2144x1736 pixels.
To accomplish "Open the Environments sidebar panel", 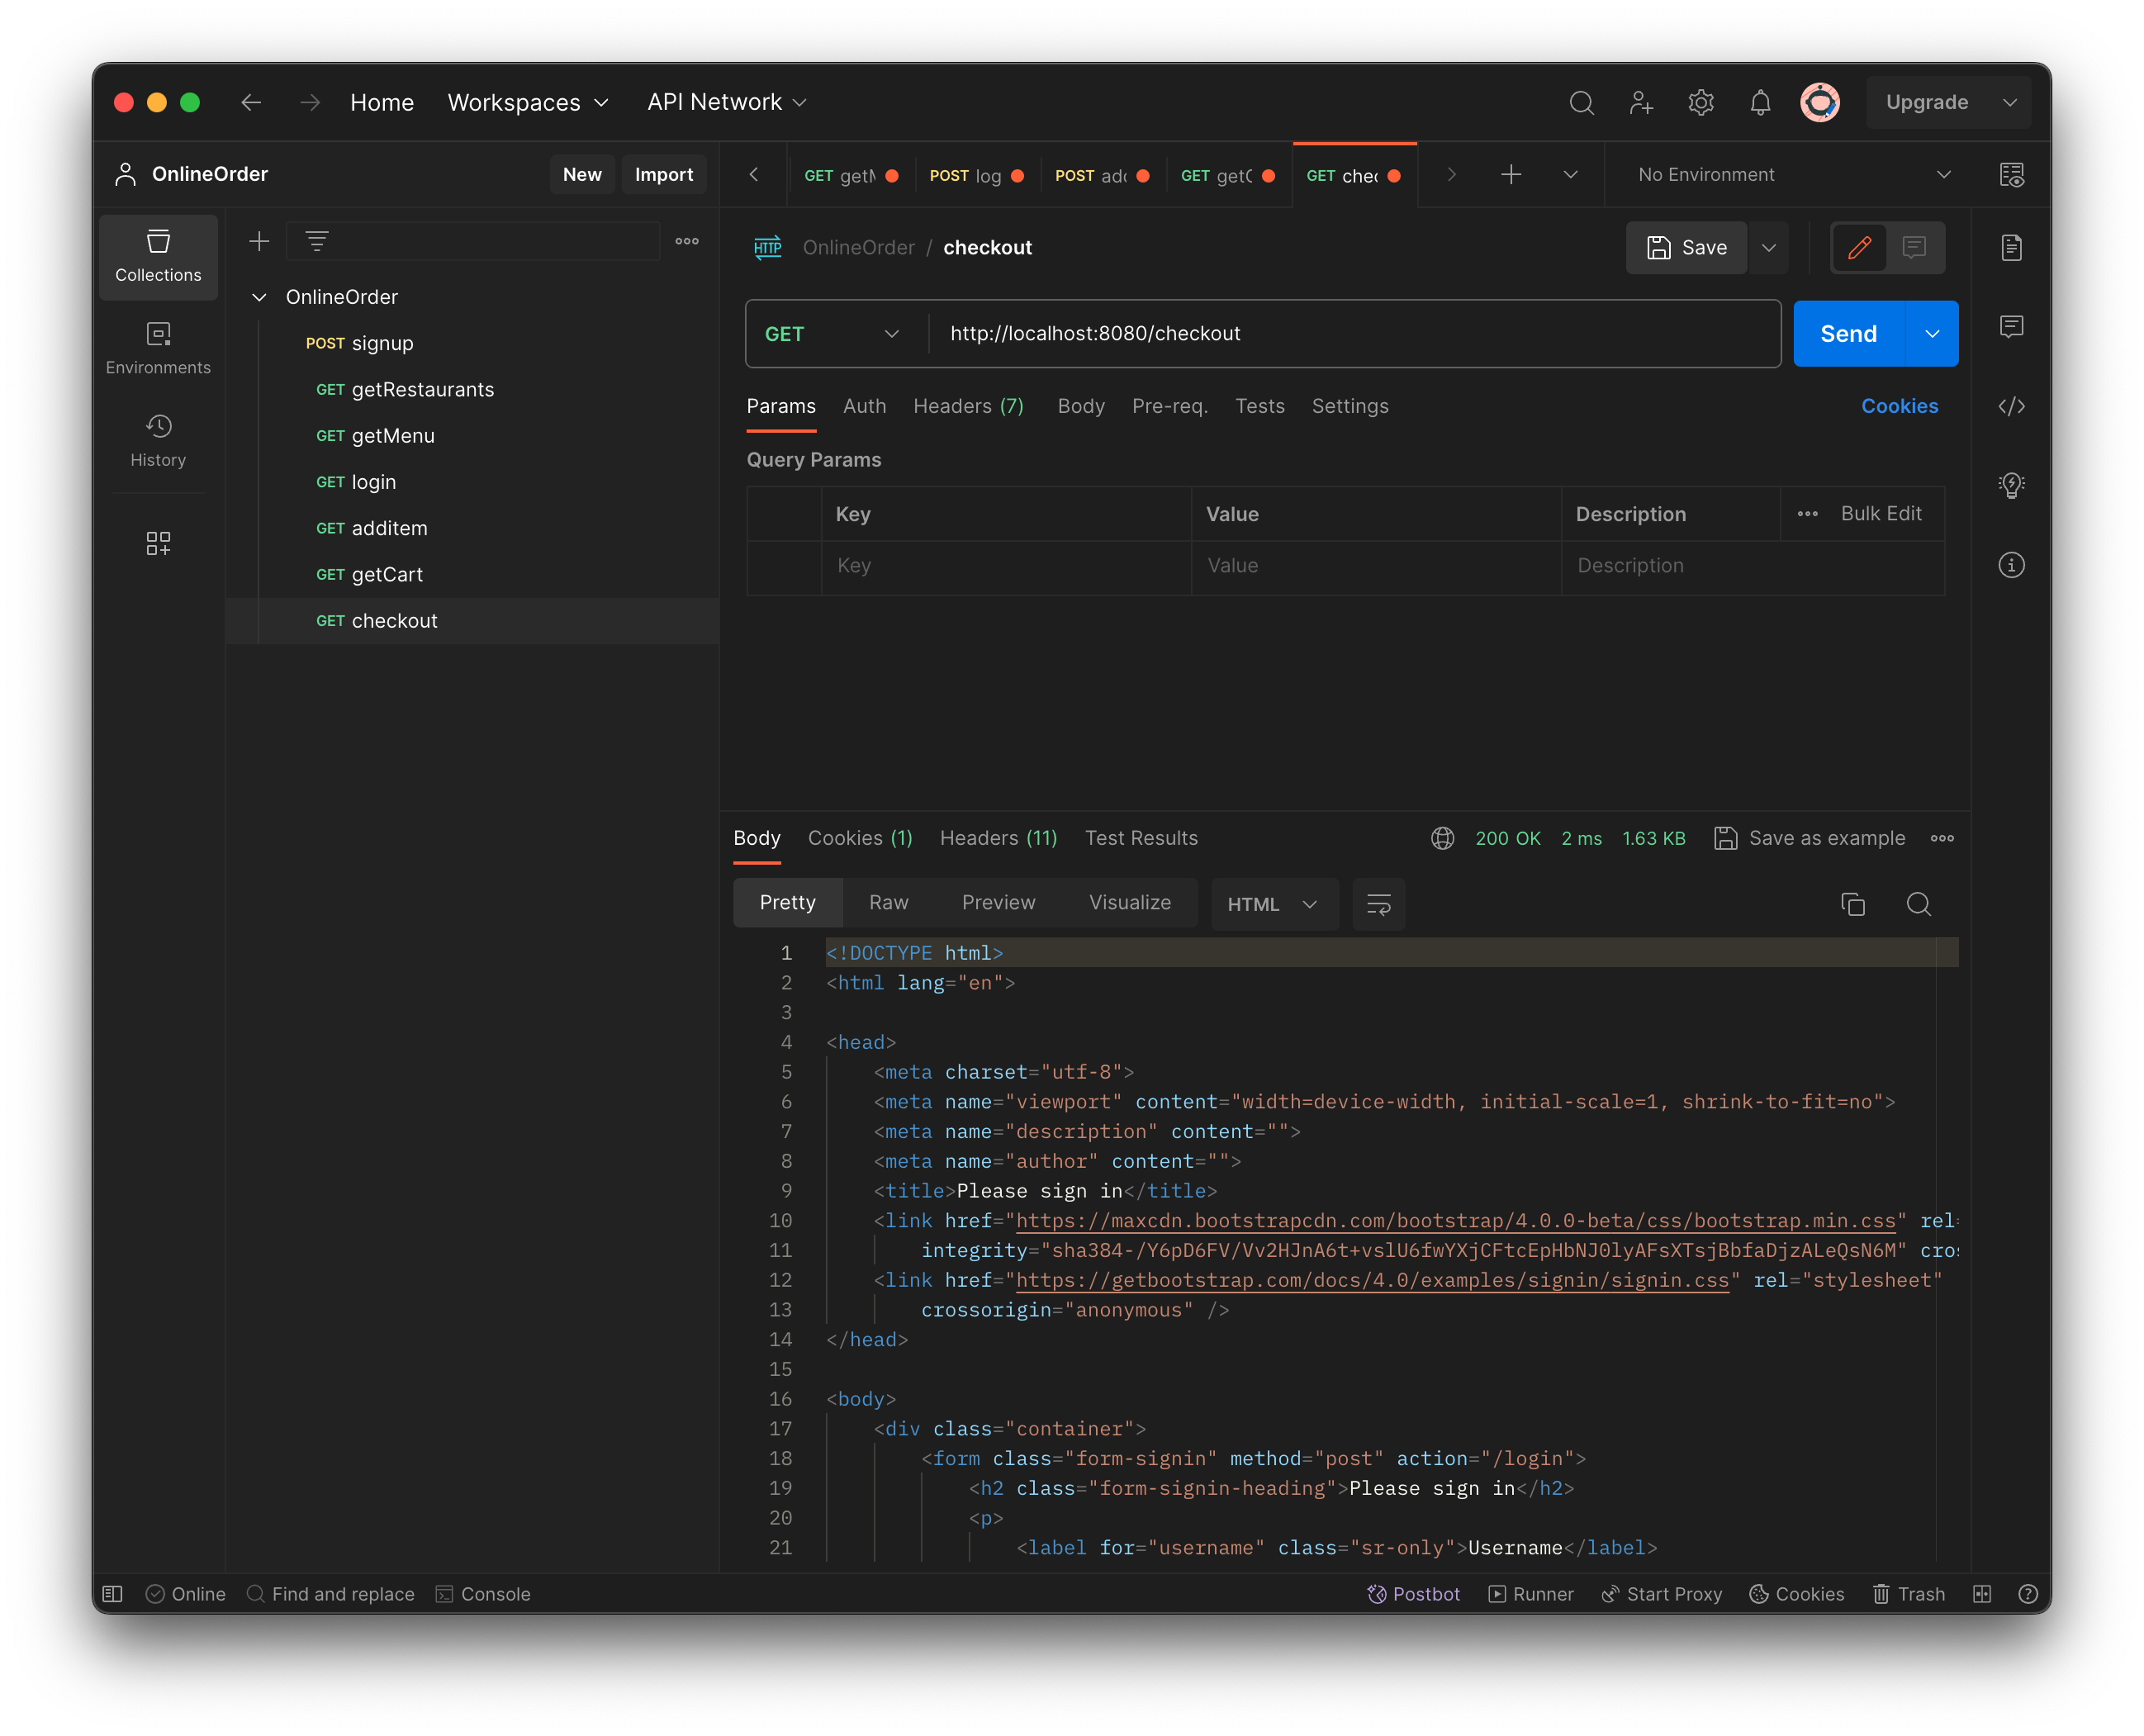I will click(x=158, y=347).
